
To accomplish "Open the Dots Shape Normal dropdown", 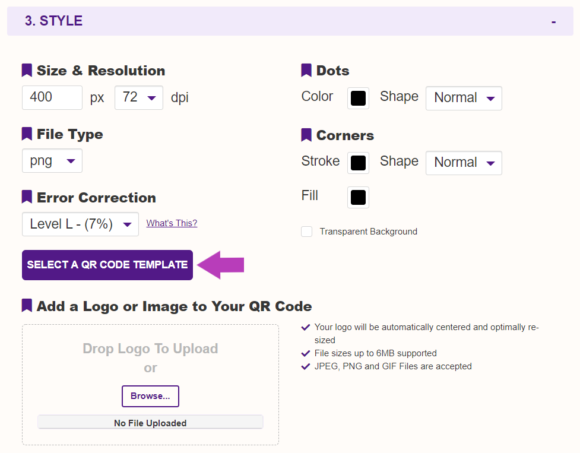I will [464, 98].
